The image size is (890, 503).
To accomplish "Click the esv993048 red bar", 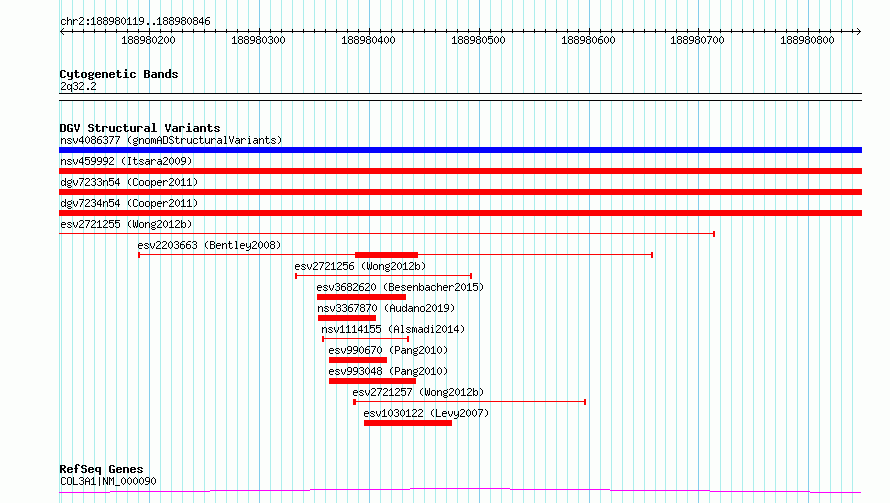I will pyautogui.click(x=372, y=381).
